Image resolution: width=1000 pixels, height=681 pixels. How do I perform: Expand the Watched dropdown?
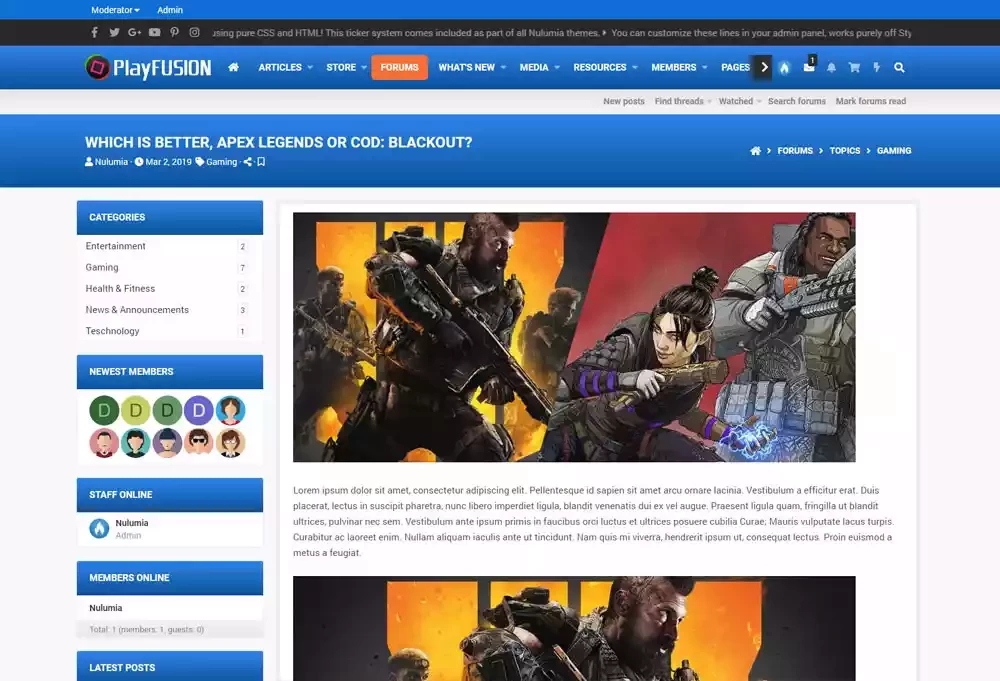[x=759, y=101]
